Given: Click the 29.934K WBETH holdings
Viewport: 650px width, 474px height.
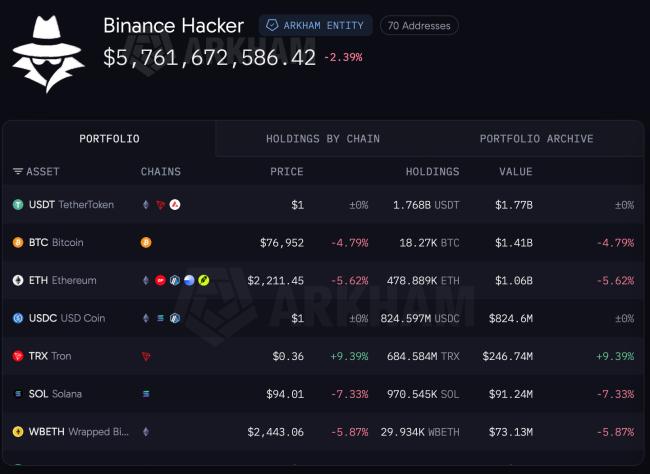Looking at the screenshot, I should 420,432.
